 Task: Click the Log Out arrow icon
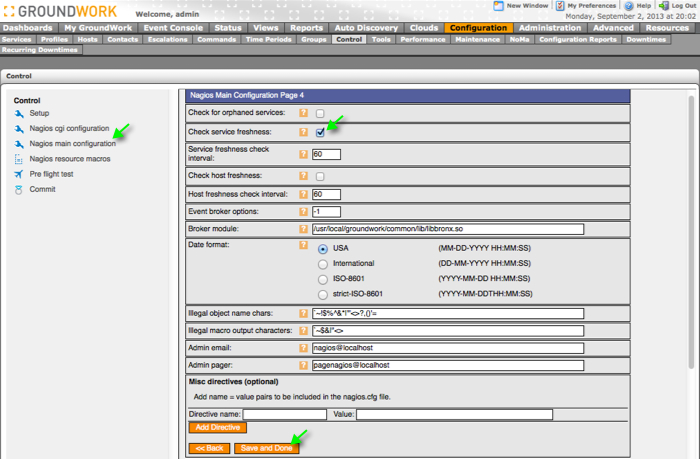tap(664, 6)
